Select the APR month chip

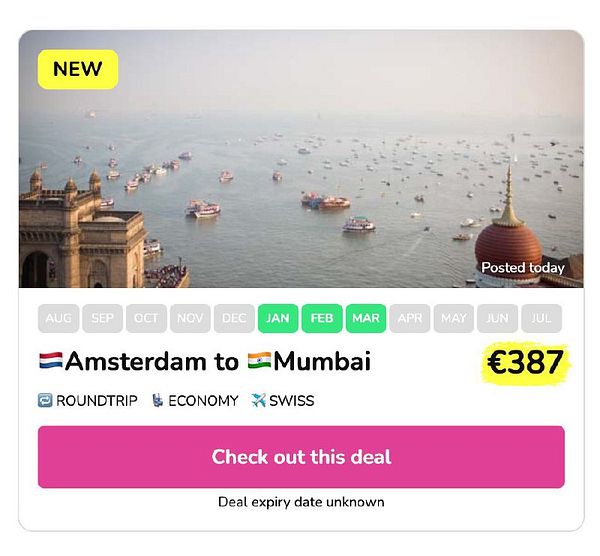point(410,318)
